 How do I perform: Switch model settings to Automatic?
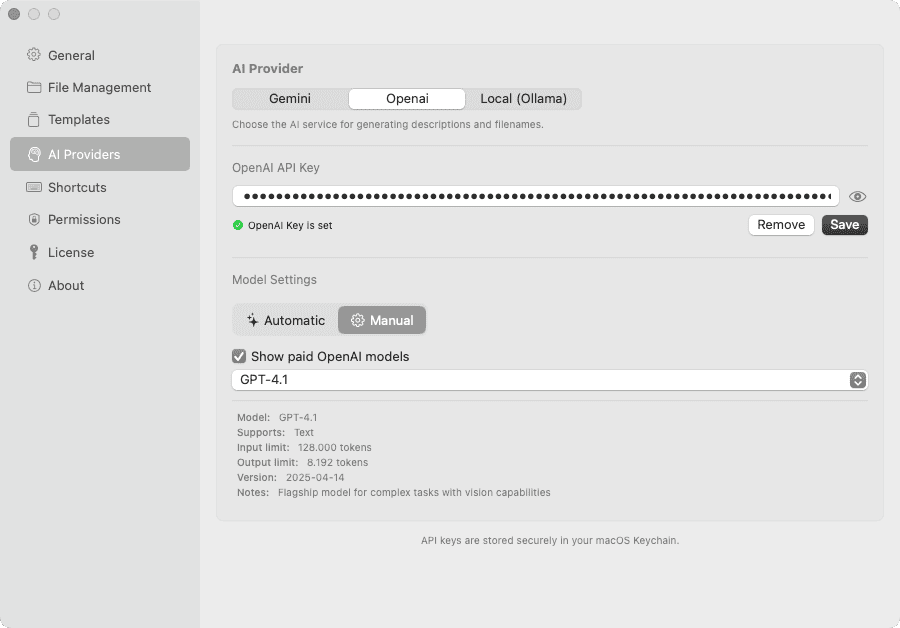[286, 320]
